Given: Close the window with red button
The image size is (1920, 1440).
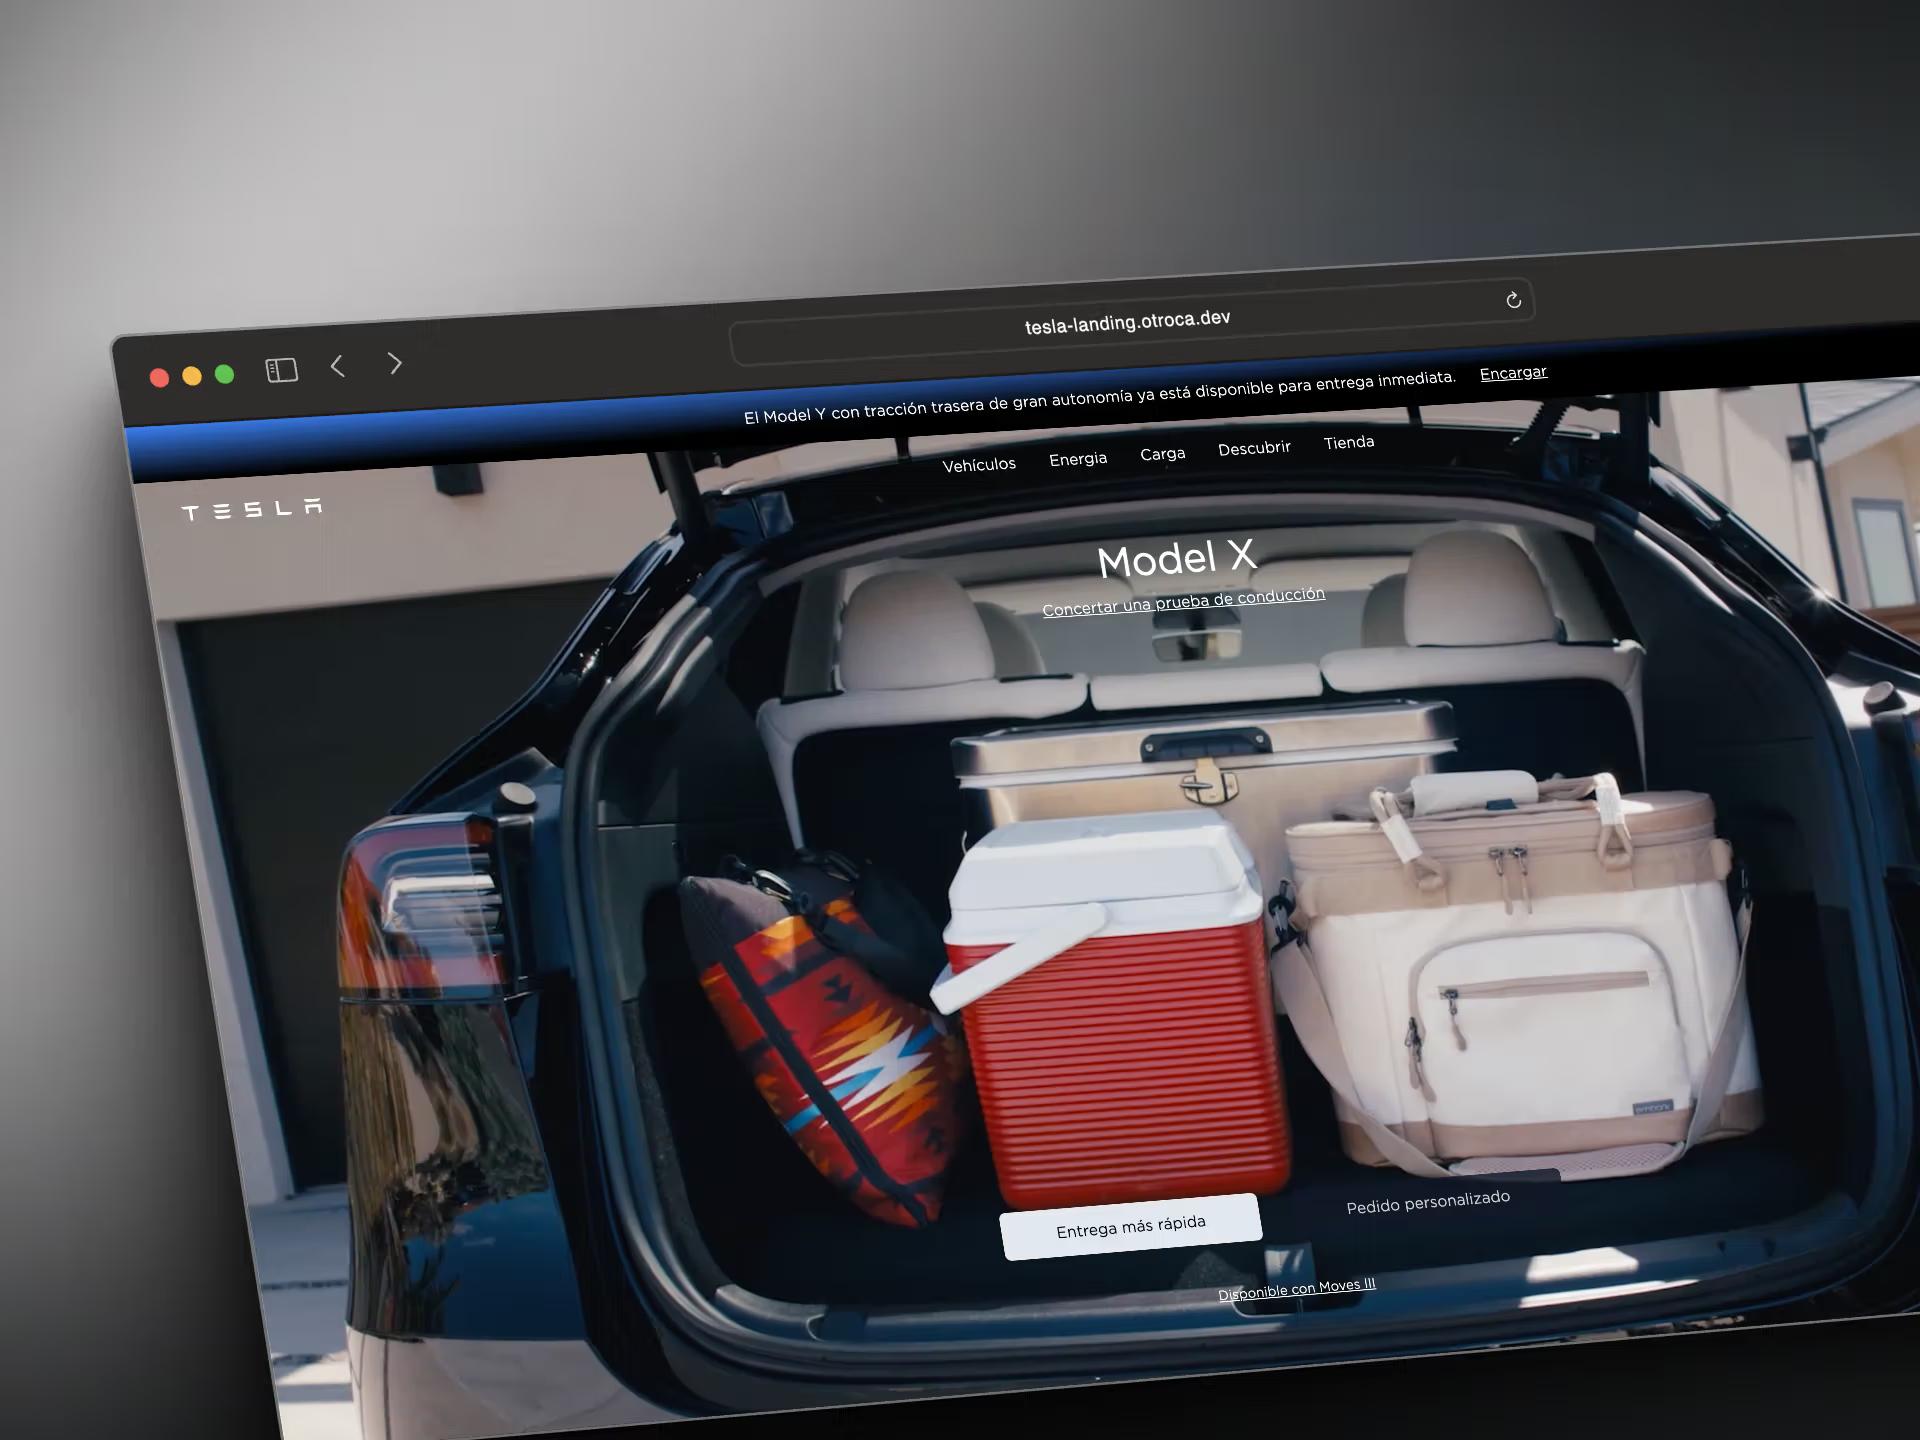Looking at the screenshot, I should pyautogui.click(x=159, y=377).
